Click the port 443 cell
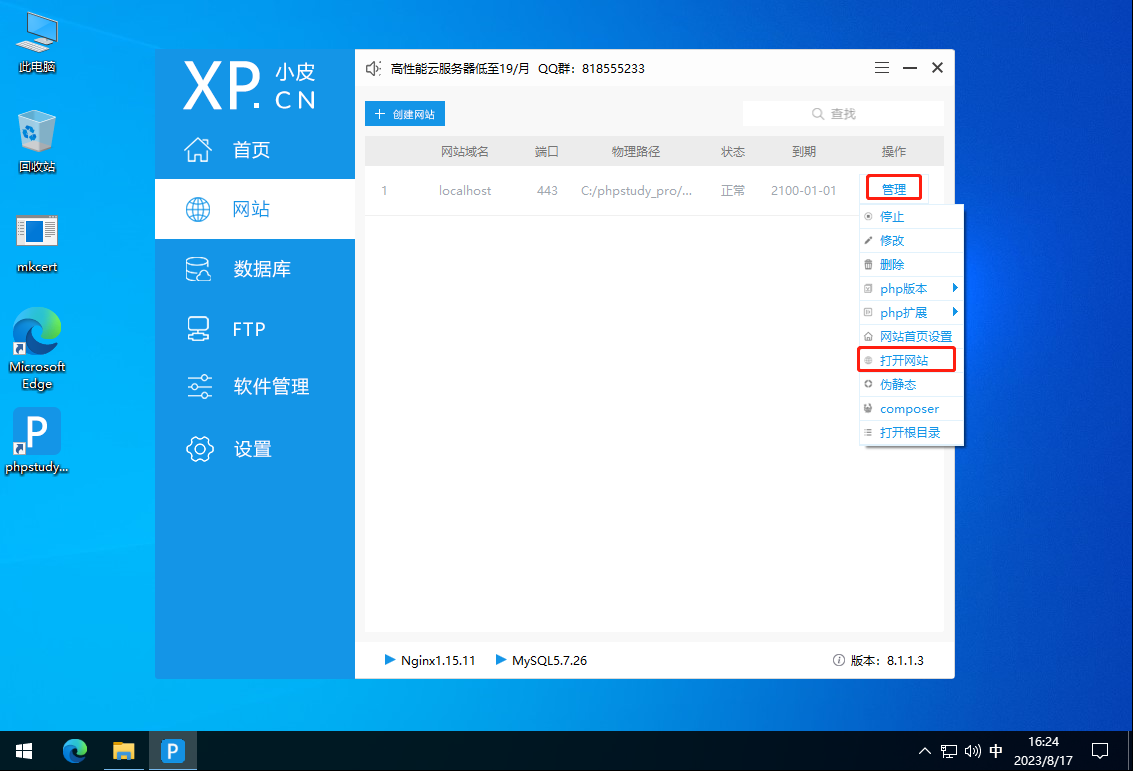1133x771 pixels. point(547,190)
